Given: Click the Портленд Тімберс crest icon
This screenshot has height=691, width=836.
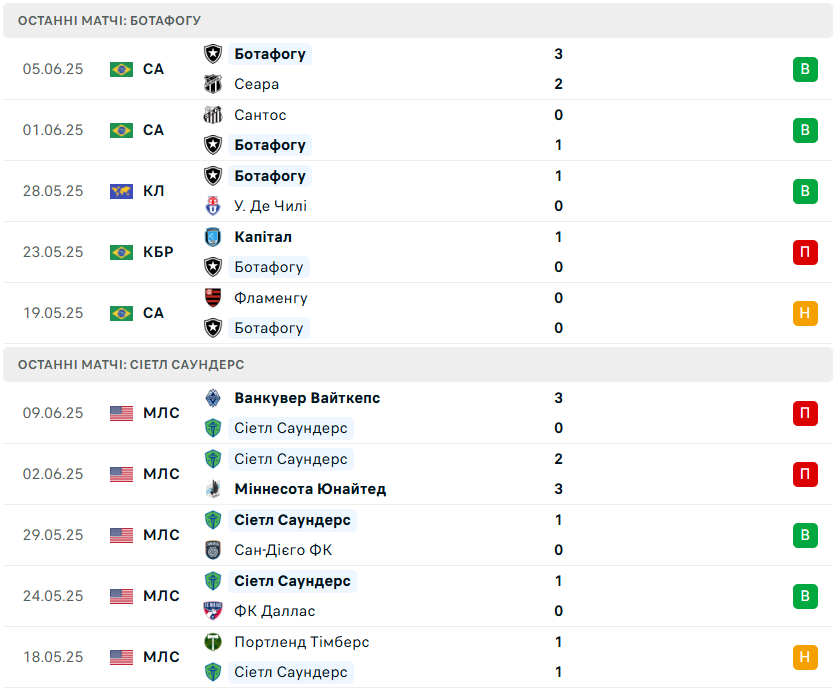Looking at the screenshot, I should tap(213, 642).
